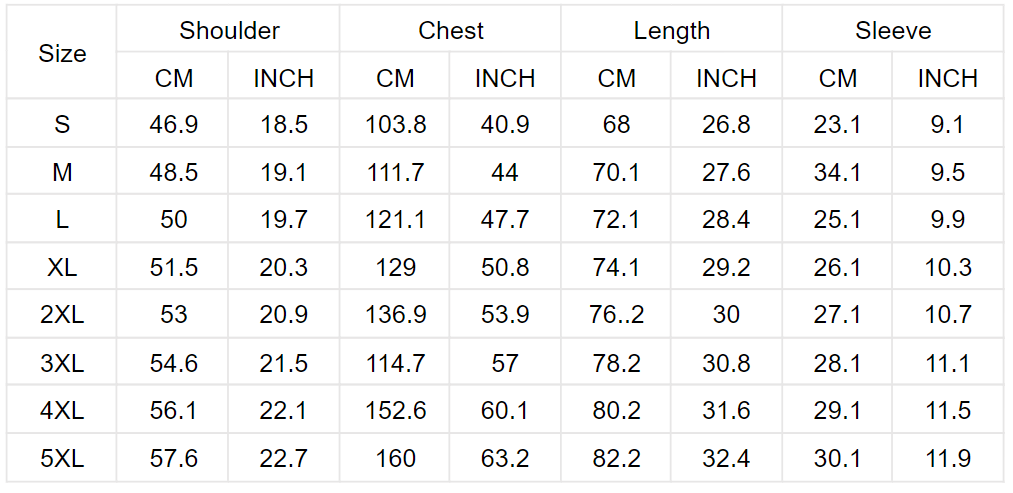Screen dimensions: 1013x493
Task: Select the Shoulder column header
Action: pos(229,30)
